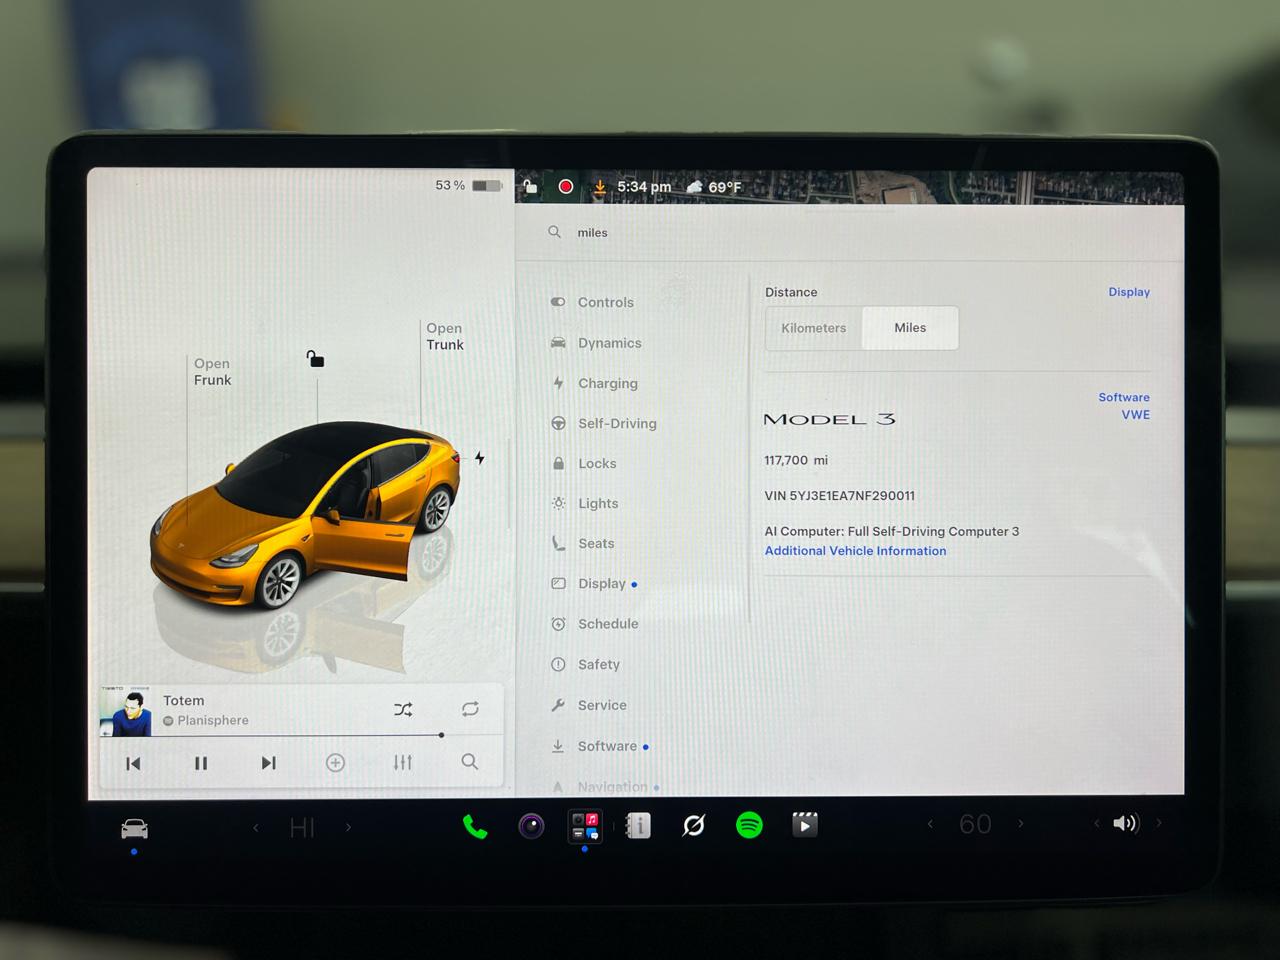1280x960 pixels.
Task: Tap the Totem album art thumbnail
Action: [x=126, y=710]
